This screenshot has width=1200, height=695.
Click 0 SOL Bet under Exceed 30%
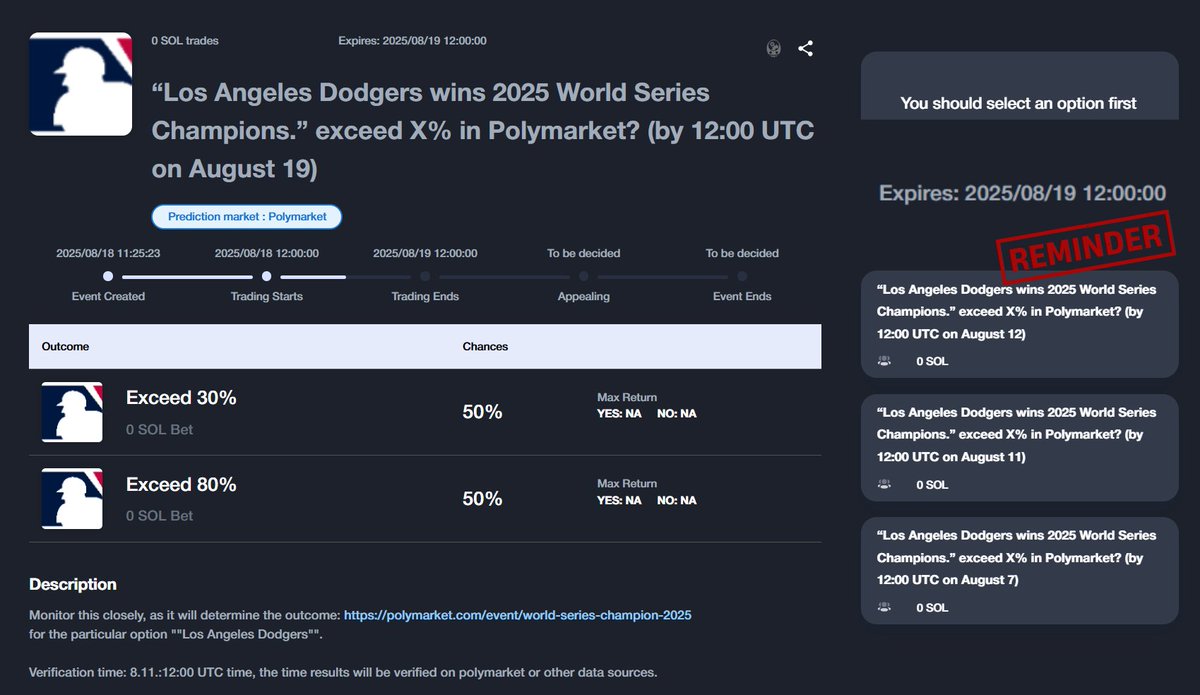pyautogui.click(x=160, y=429)
